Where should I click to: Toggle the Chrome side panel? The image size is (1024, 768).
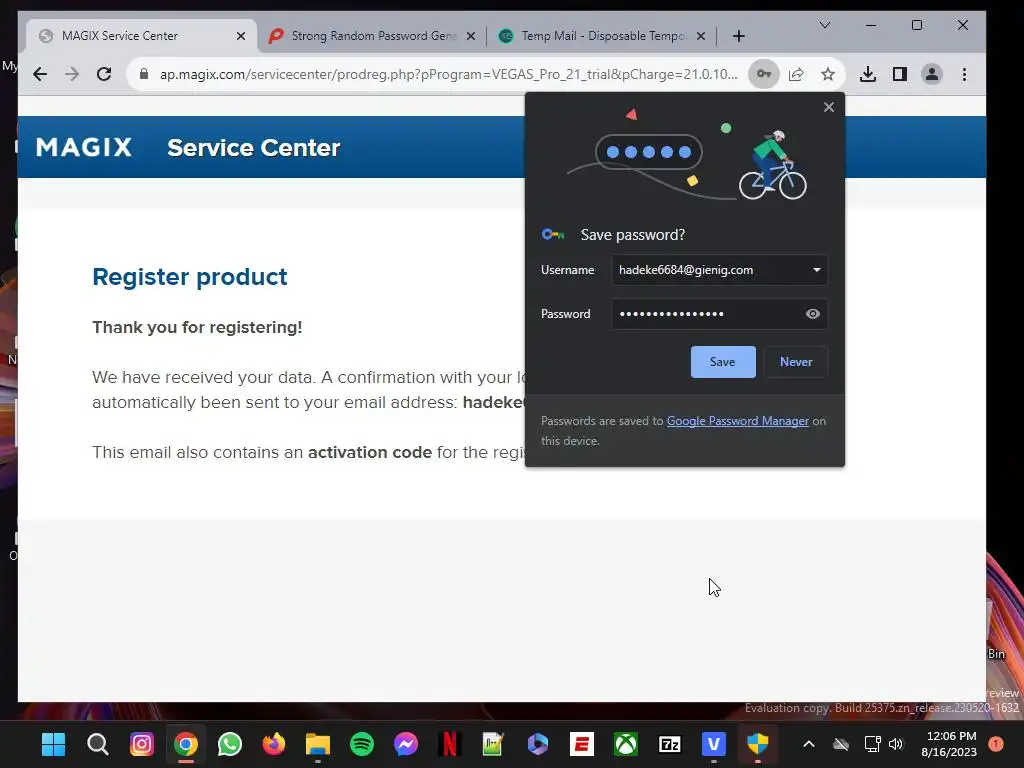coord(900,74)
